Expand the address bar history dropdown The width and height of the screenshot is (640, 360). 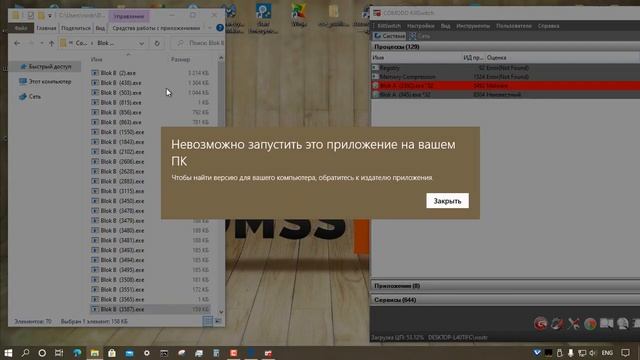[x=141, y=43]
